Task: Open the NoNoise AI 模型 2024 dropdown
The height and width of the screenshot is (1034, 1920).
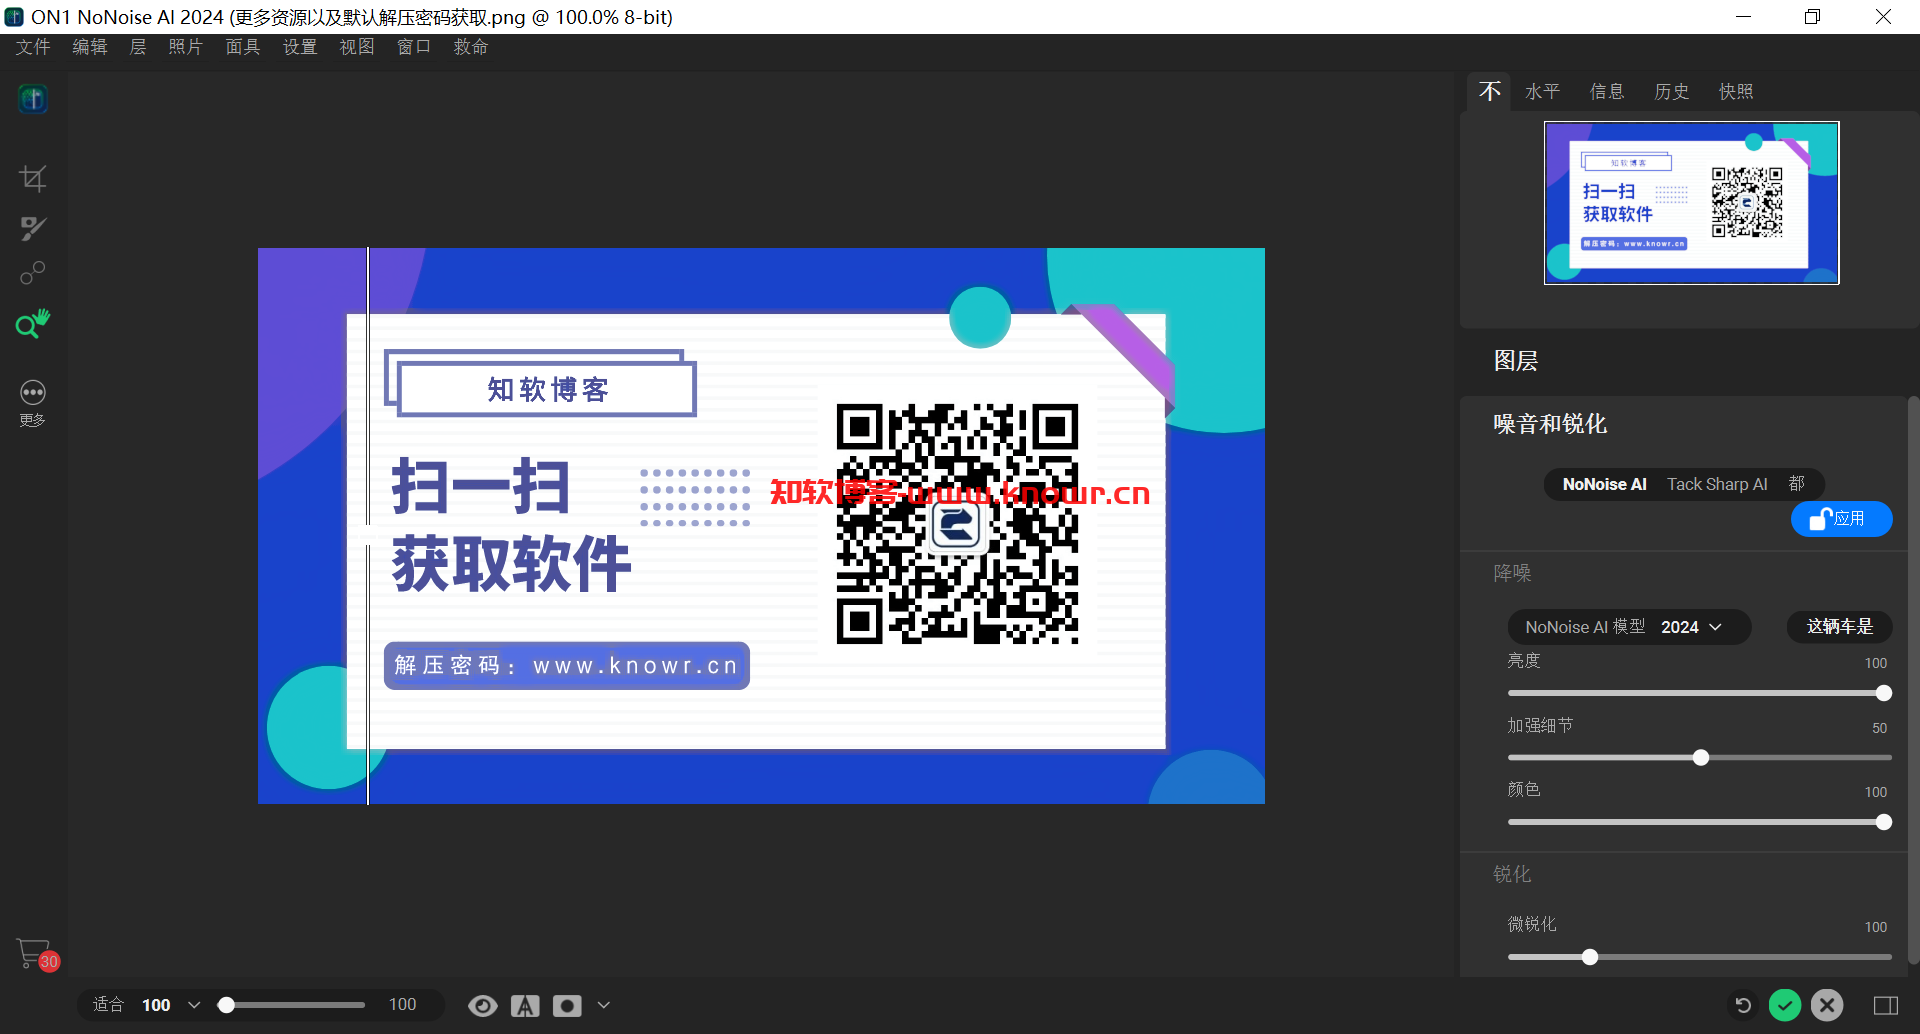Action: 1629,627
